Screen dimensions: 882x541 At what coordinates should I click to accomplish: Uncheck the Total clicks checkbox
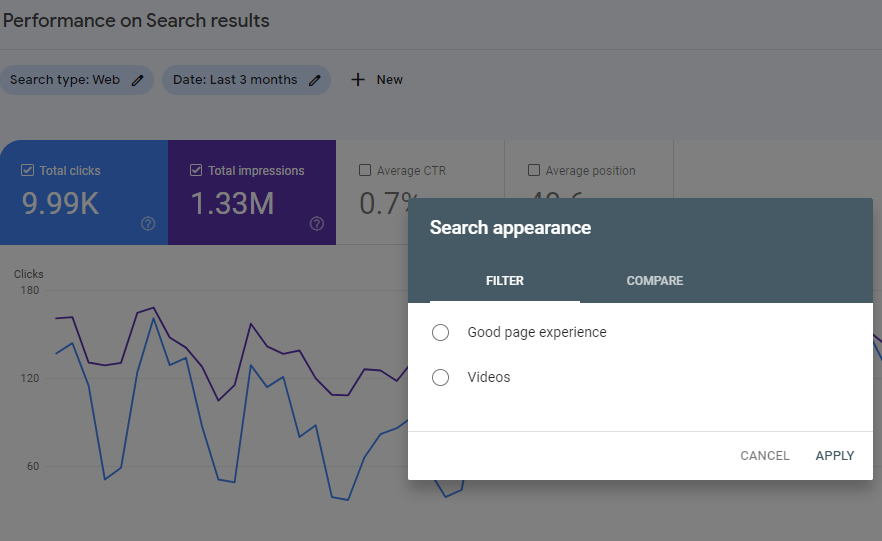pos(27,170)
